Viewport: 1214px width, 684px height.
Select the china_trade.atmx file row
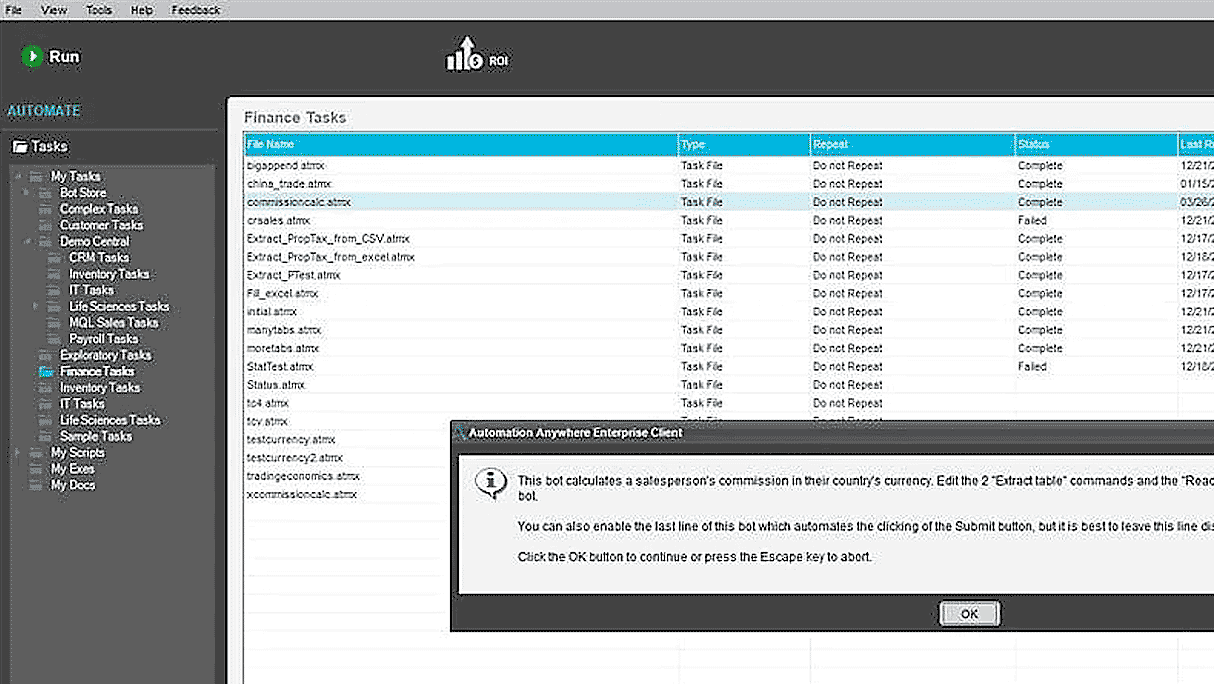click(x=728, y=184)
